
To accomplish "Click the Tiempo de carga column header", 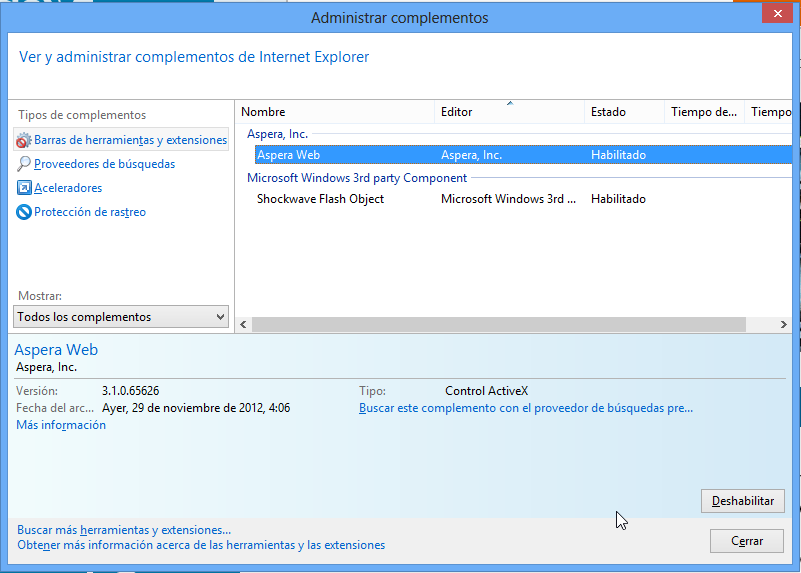I will pos(704,112).
